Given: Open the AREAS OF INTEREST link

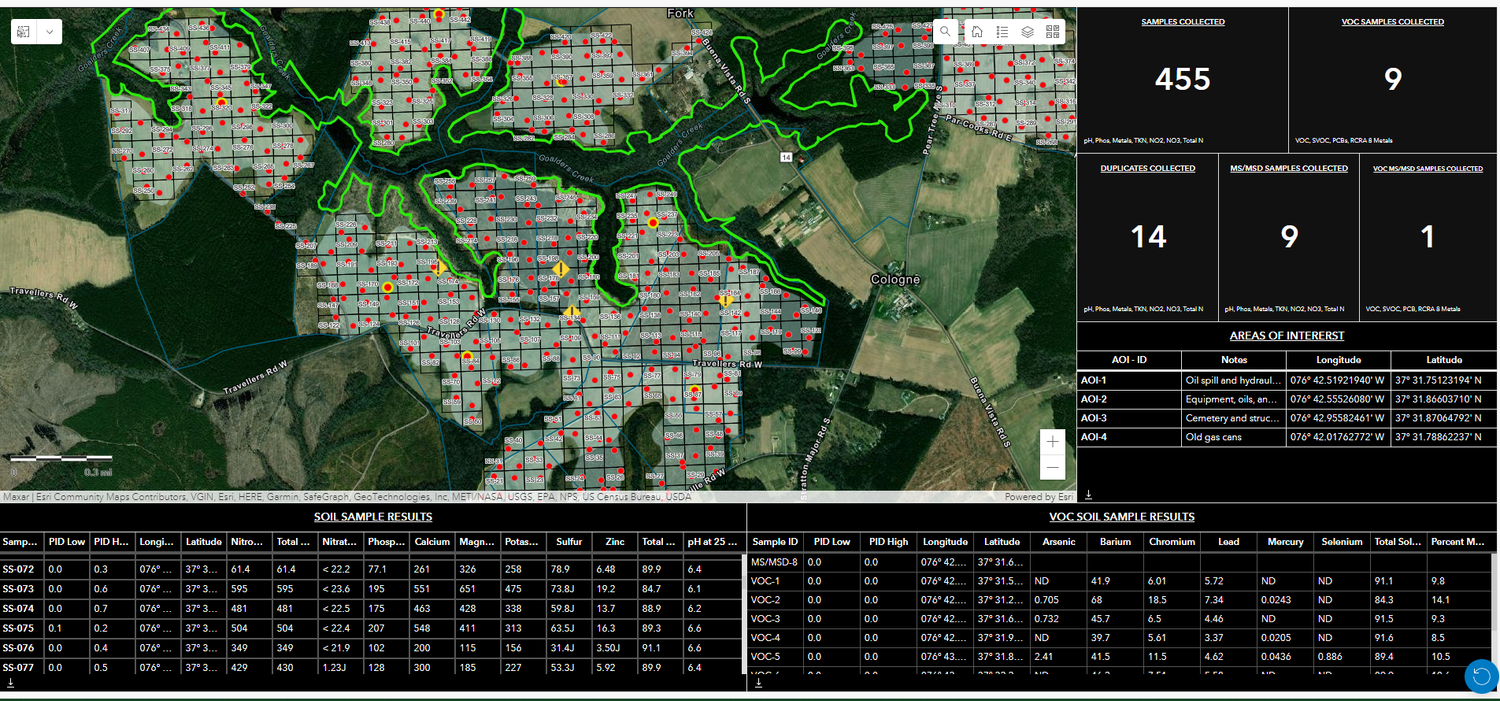Looking at the screenshot, I should [x=1286, y=335].
